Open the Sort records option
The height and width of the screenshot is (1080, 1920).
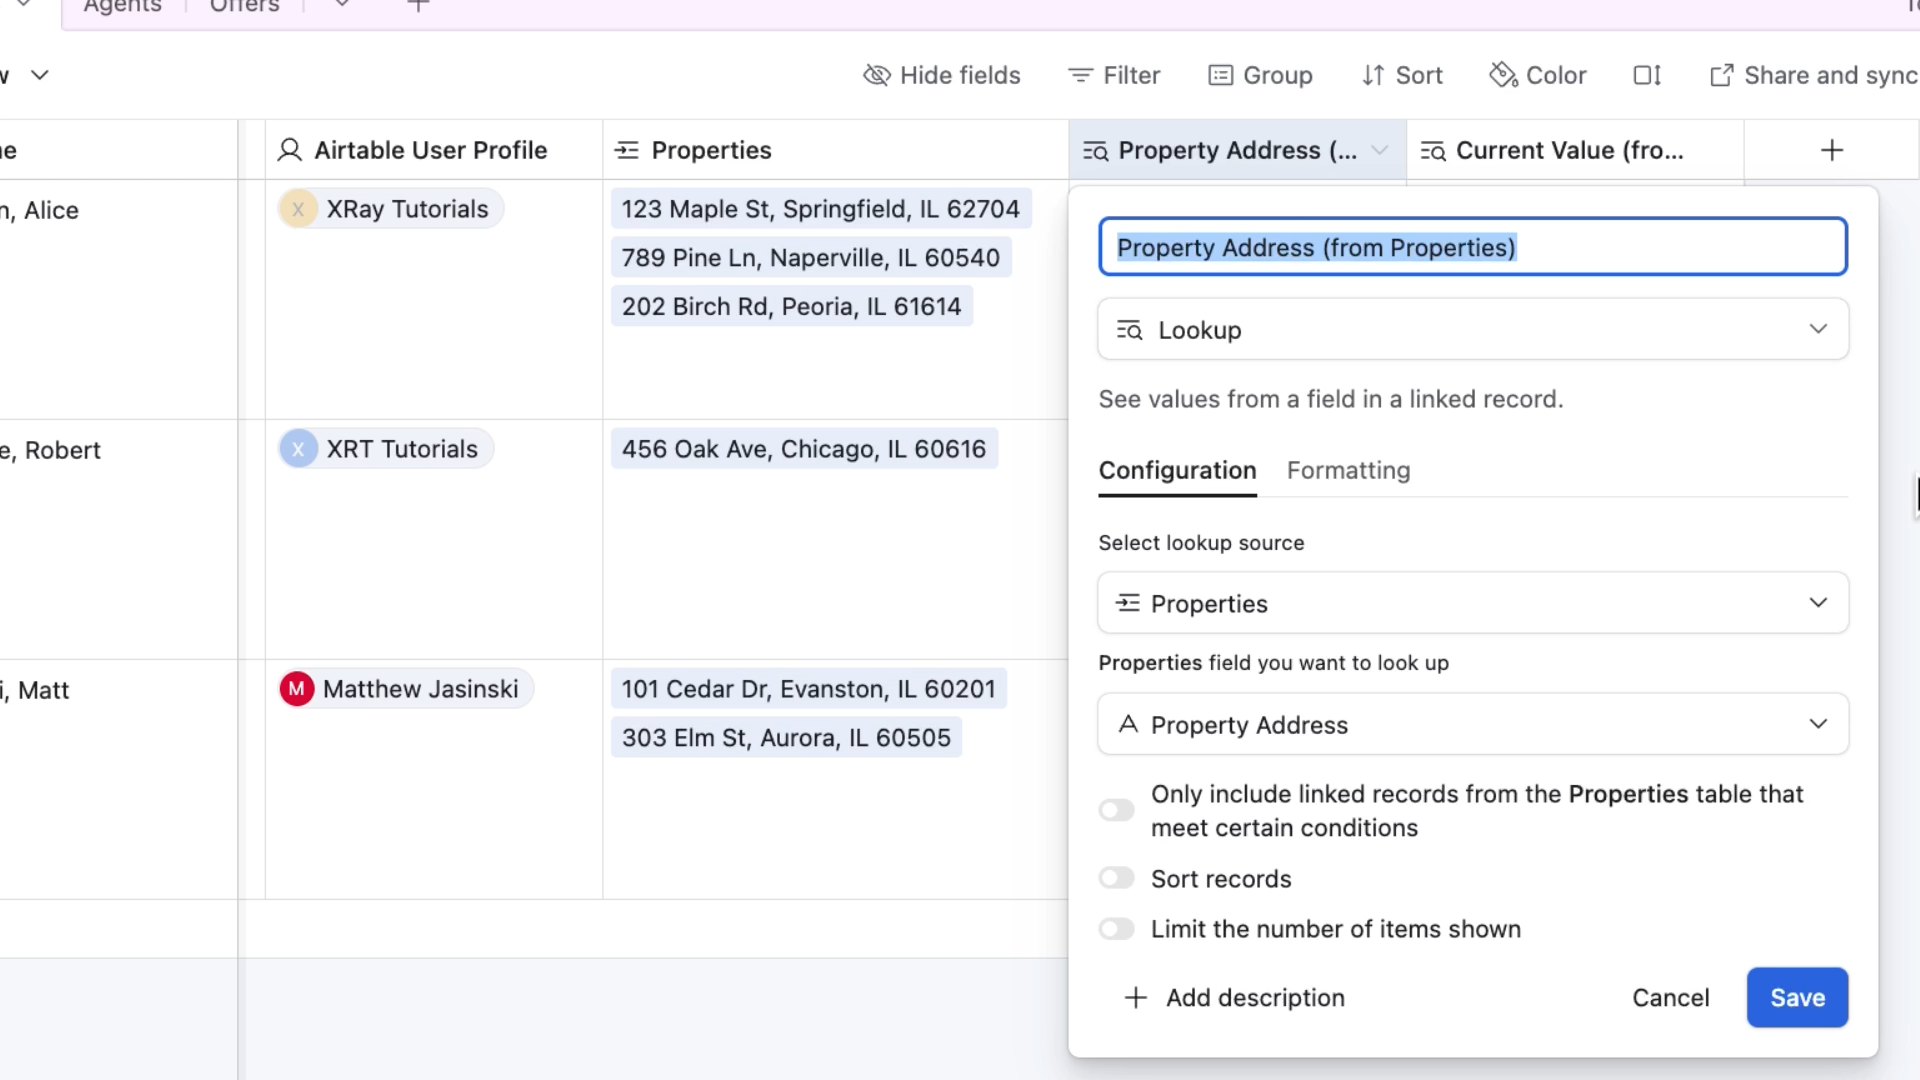coord(1402,75)
